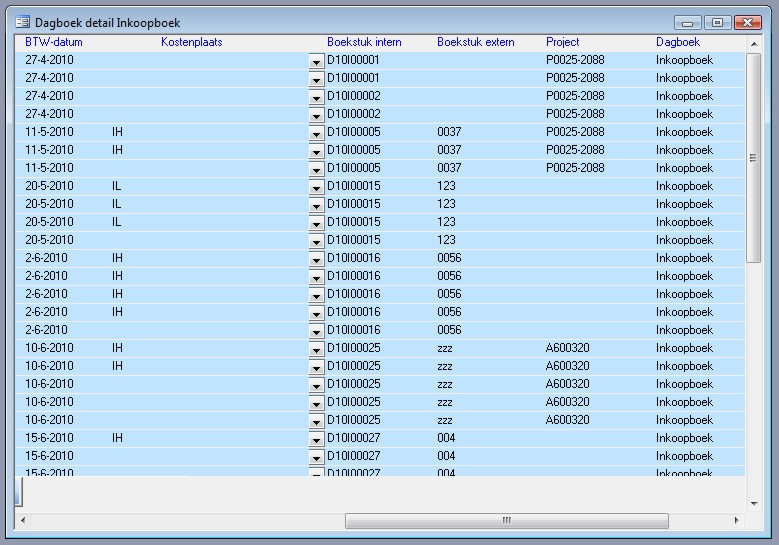Click the Dagboek detail window form icon
Image resolution: width=779 pixels, height=545 pixels.
click(22, 22)
